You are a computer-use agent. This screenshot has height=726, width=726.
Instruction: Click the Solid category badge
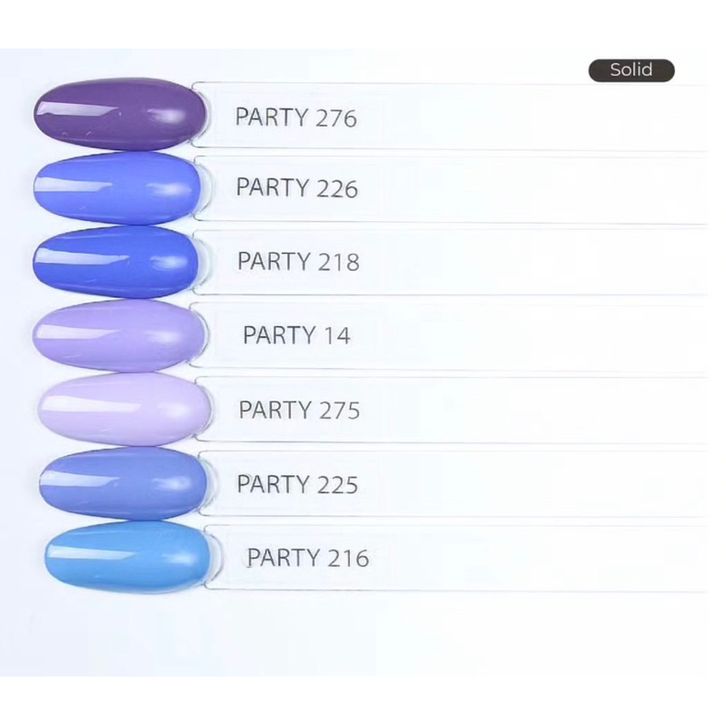(x=629, y=70)
